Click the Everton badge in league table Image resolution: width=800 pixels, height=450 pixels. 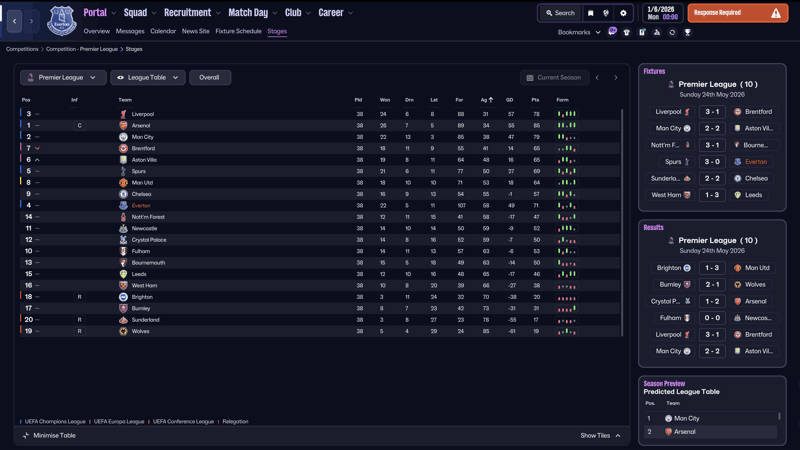(123, 206)
